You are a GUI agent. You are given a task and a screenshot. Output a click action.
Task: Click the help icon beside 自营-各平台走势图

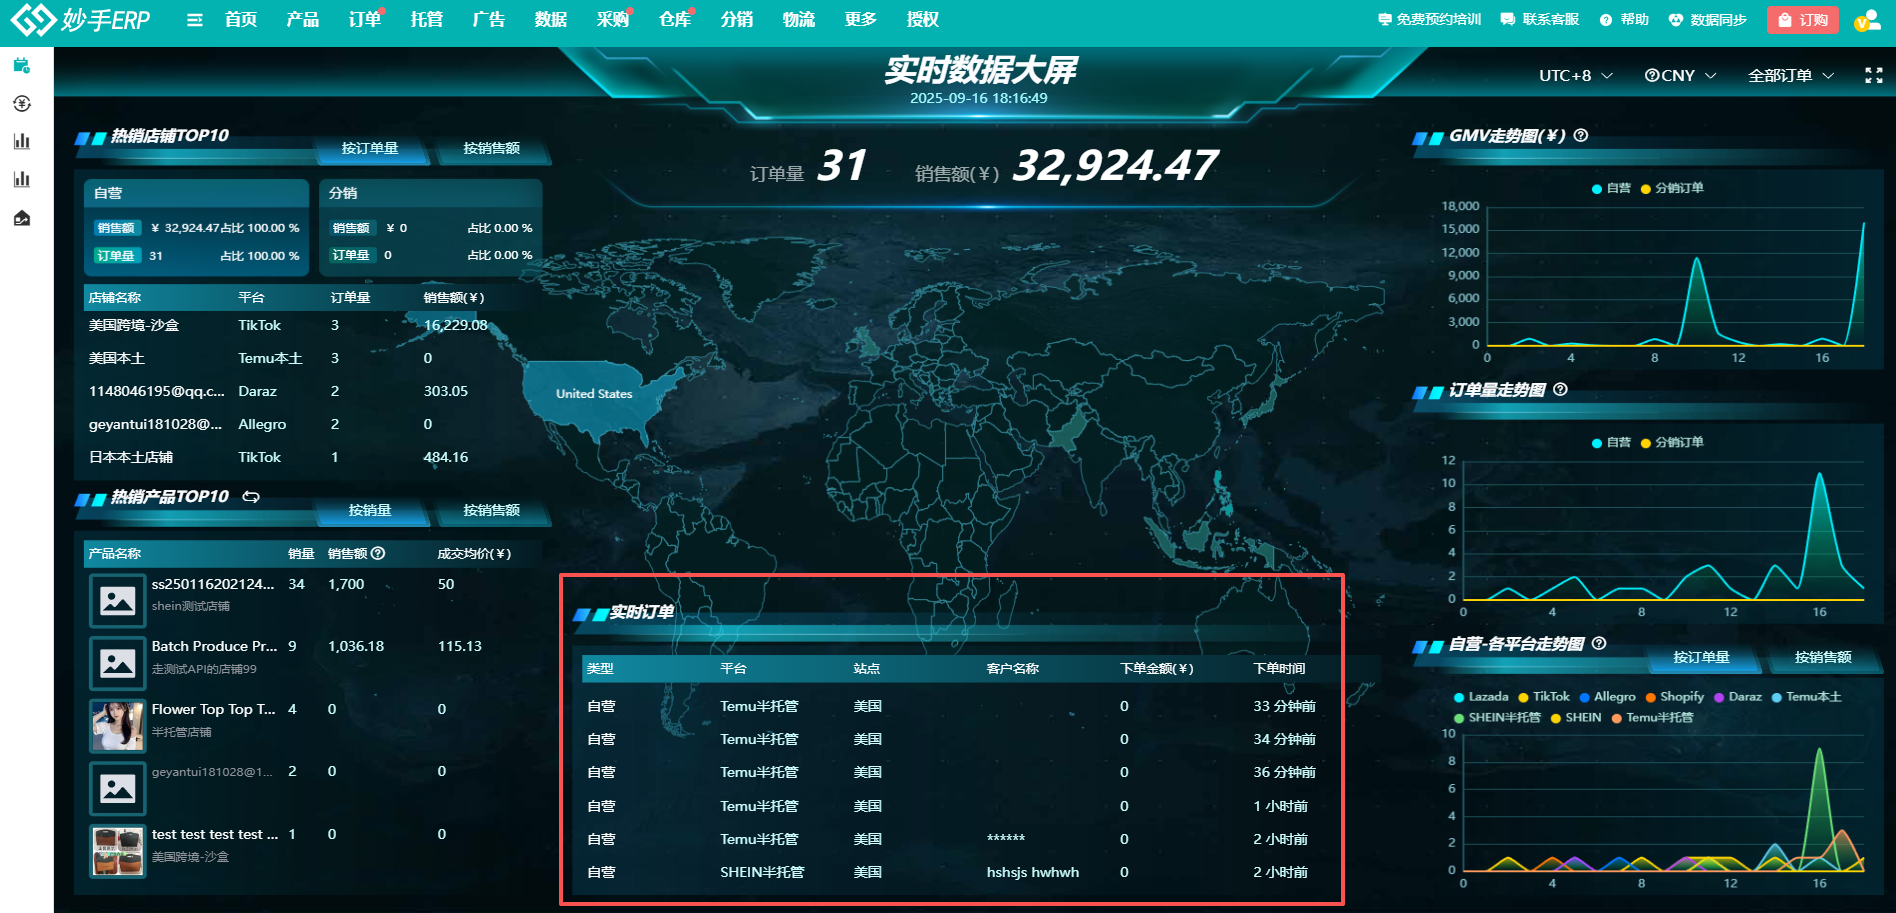1599,643
